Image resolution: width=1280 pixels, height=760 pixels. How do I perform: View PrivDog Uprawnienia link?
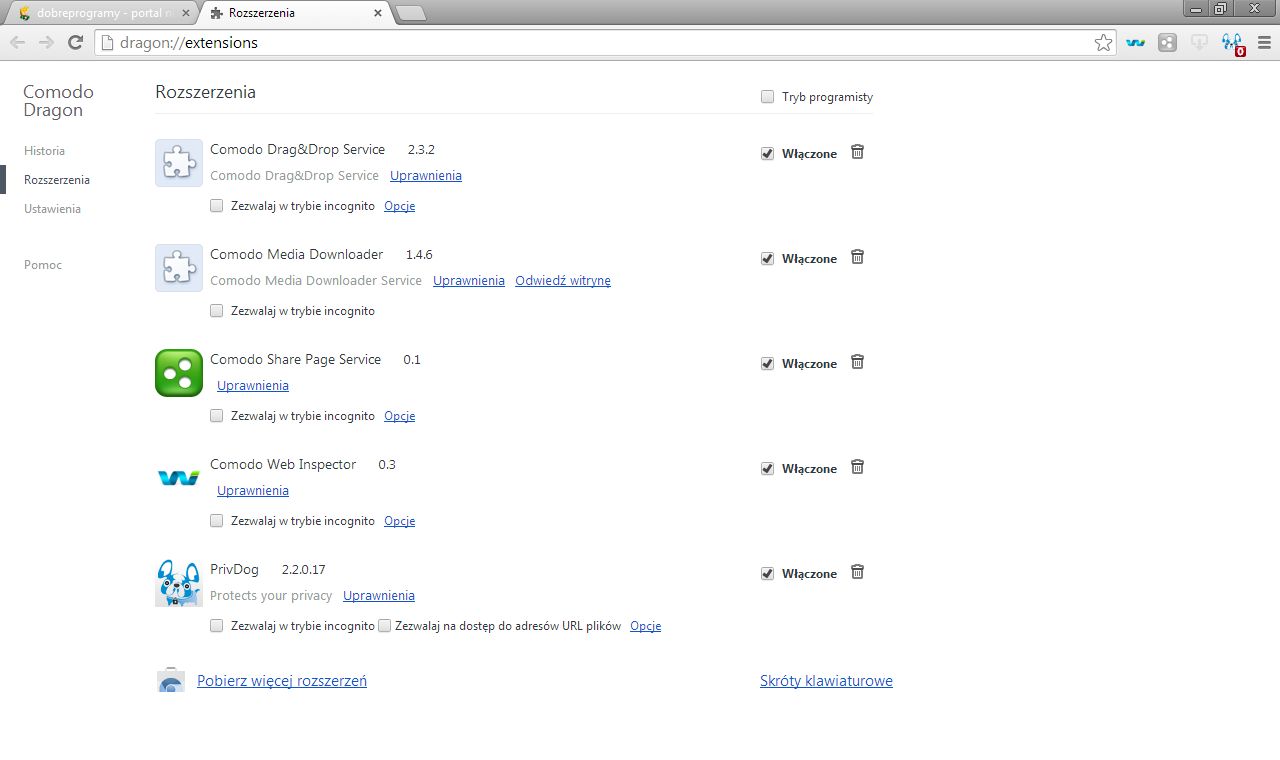tap(379, 596)
